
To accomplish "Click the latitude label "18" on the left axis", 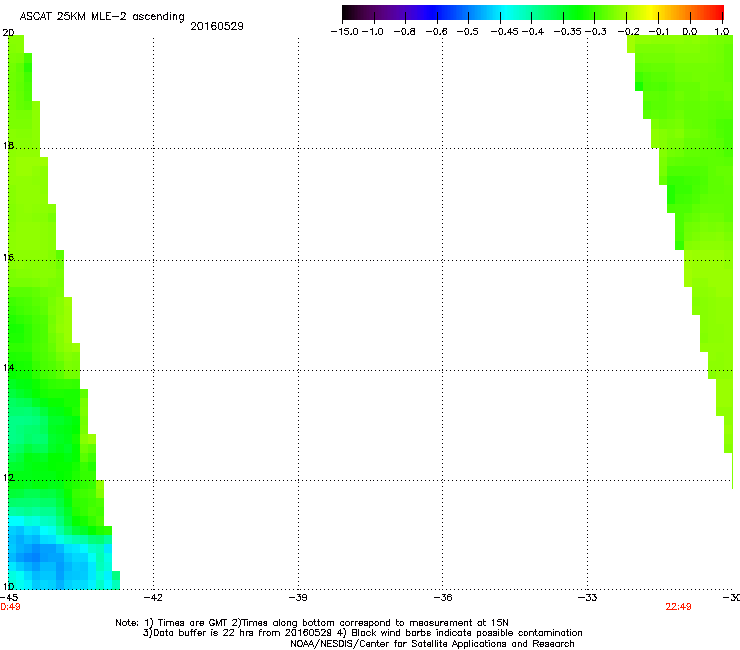I will pyautogui.click(x=8, y=145).
